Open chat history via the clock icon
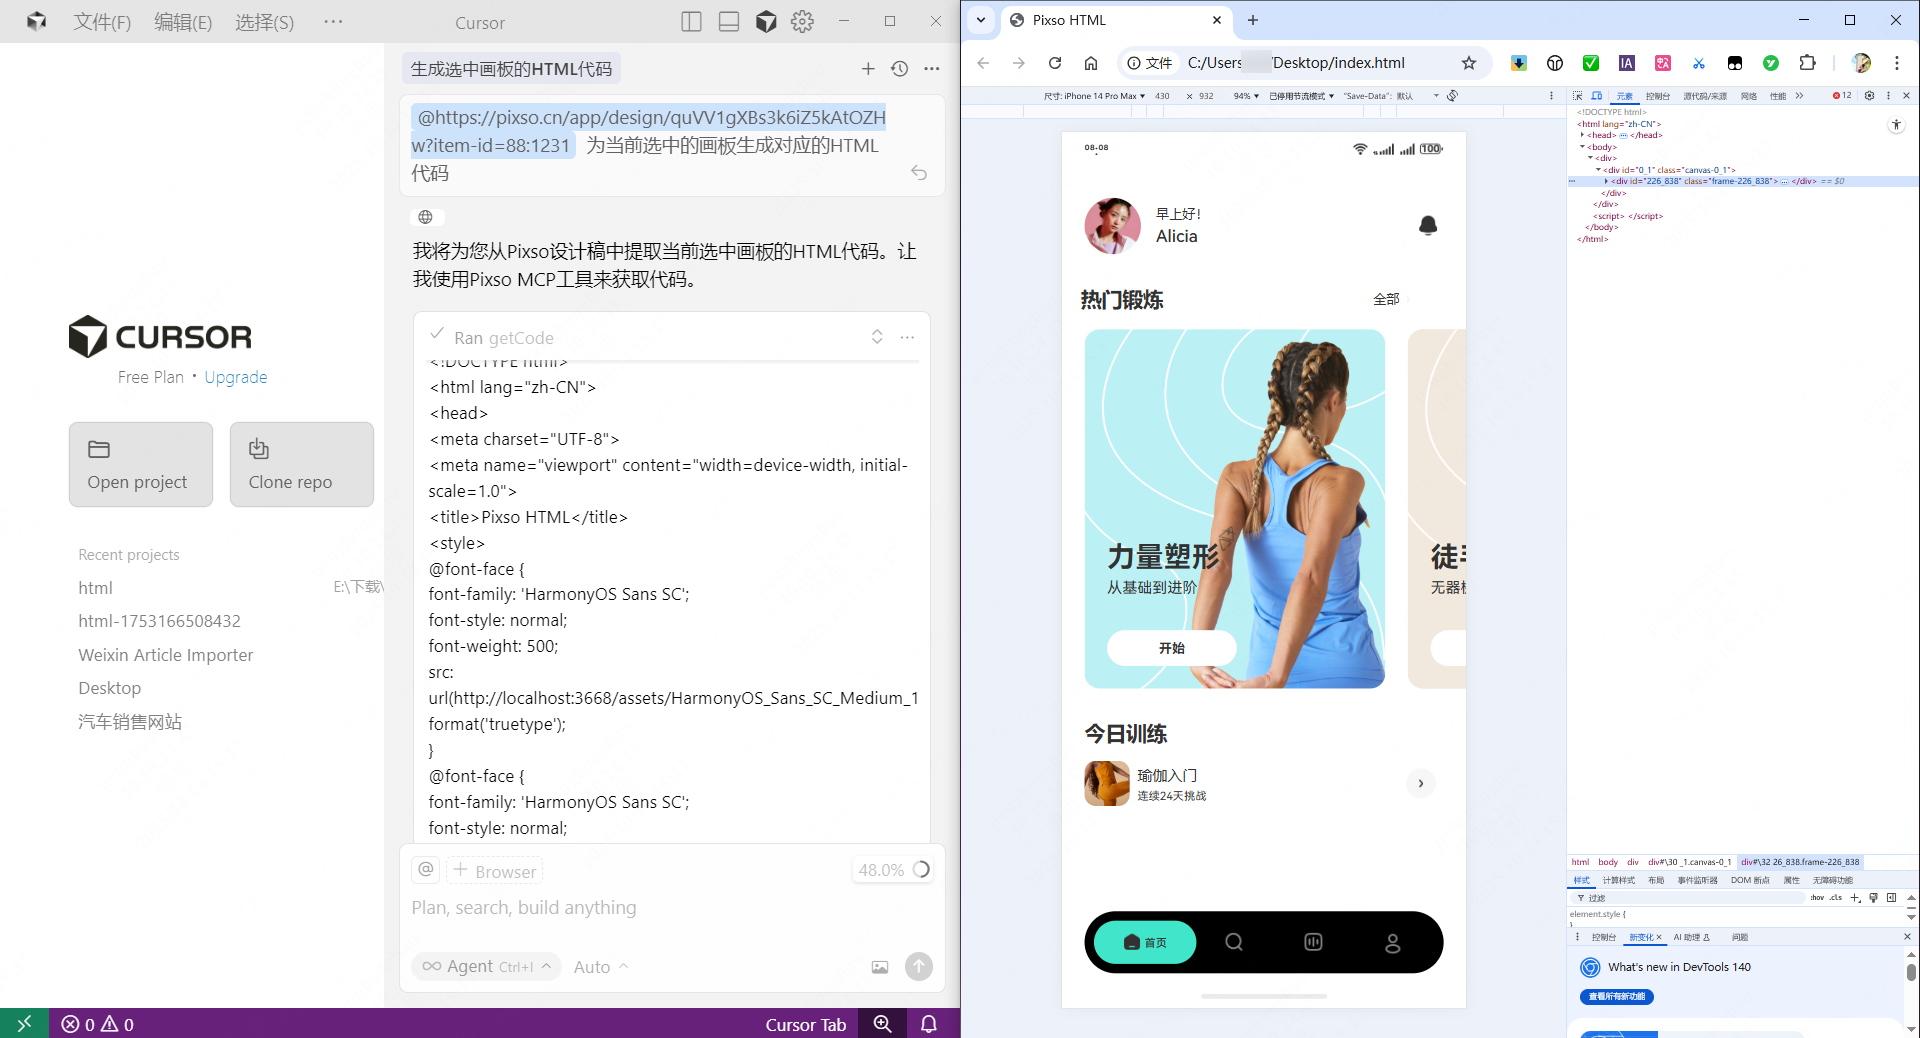Image resolution: width=1920 pixels, height=1038 pixels. pyautogui.click(x=899, y=69)
